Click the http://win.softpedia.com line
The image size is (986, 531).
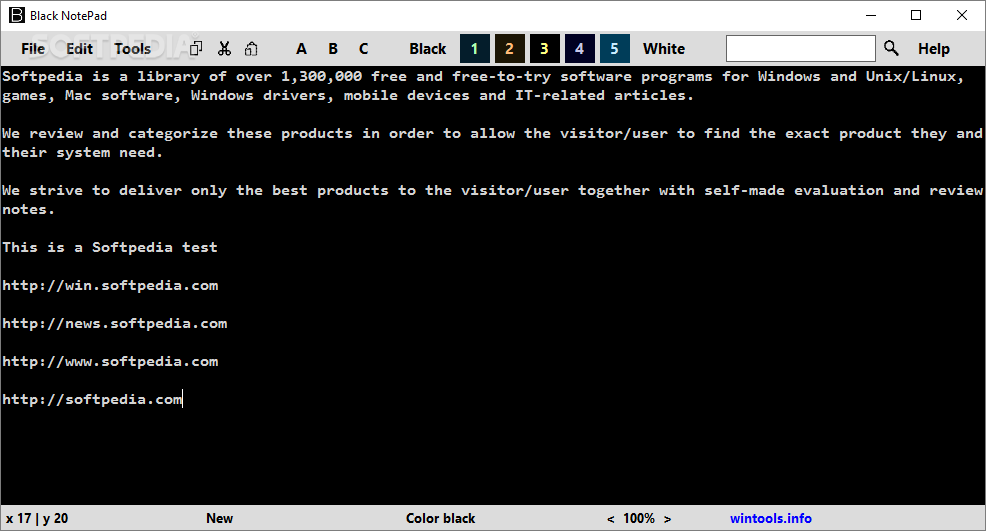pos(110,286)
